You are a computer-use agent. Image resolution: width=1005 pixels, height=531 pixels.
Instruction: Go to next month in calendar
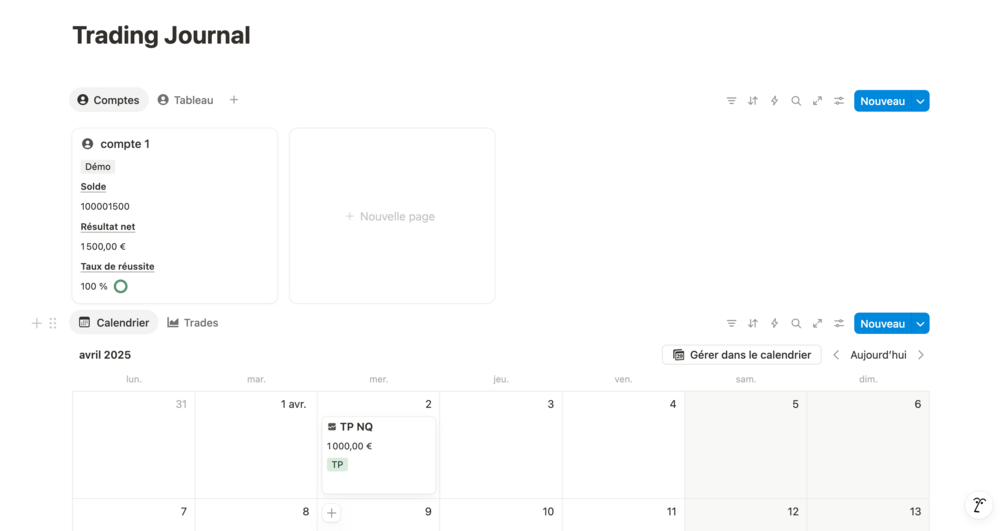point(921,355)
